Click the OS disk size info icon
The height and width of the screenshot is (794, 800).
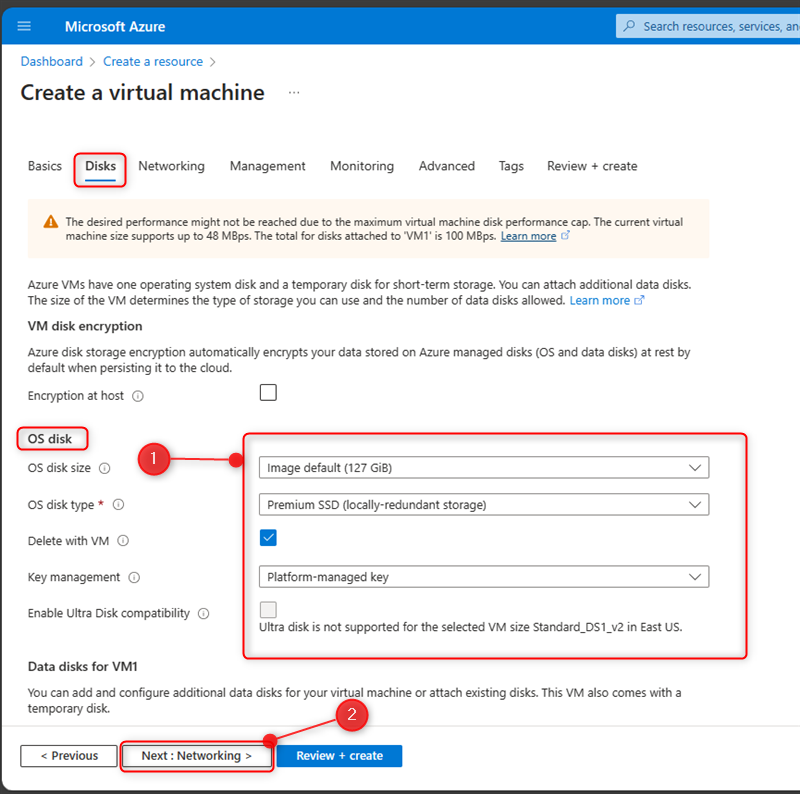point(105,468)
